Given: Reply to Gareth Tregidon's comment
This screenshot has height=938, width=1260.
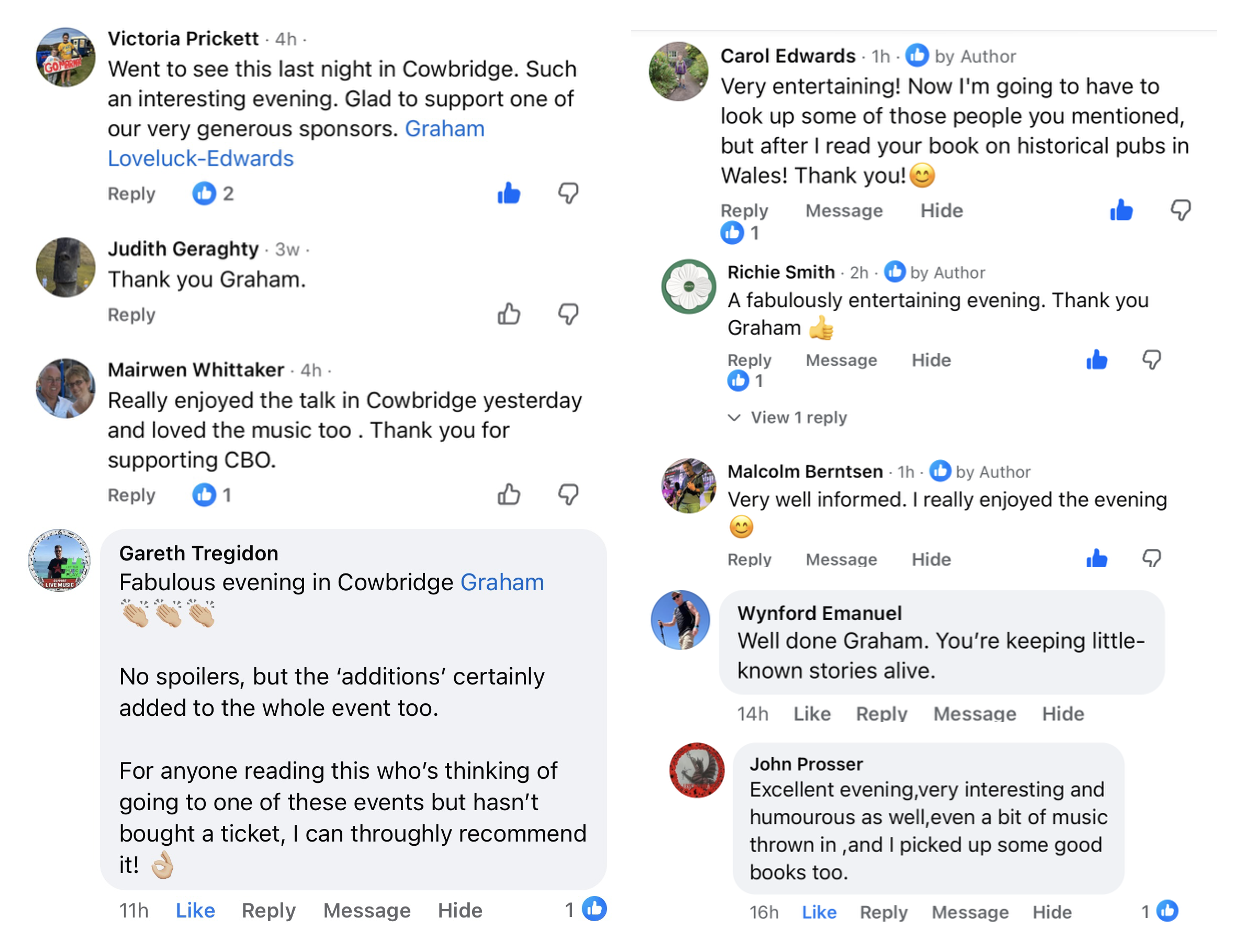Looking at the screenshot, I should pos(268,910).
